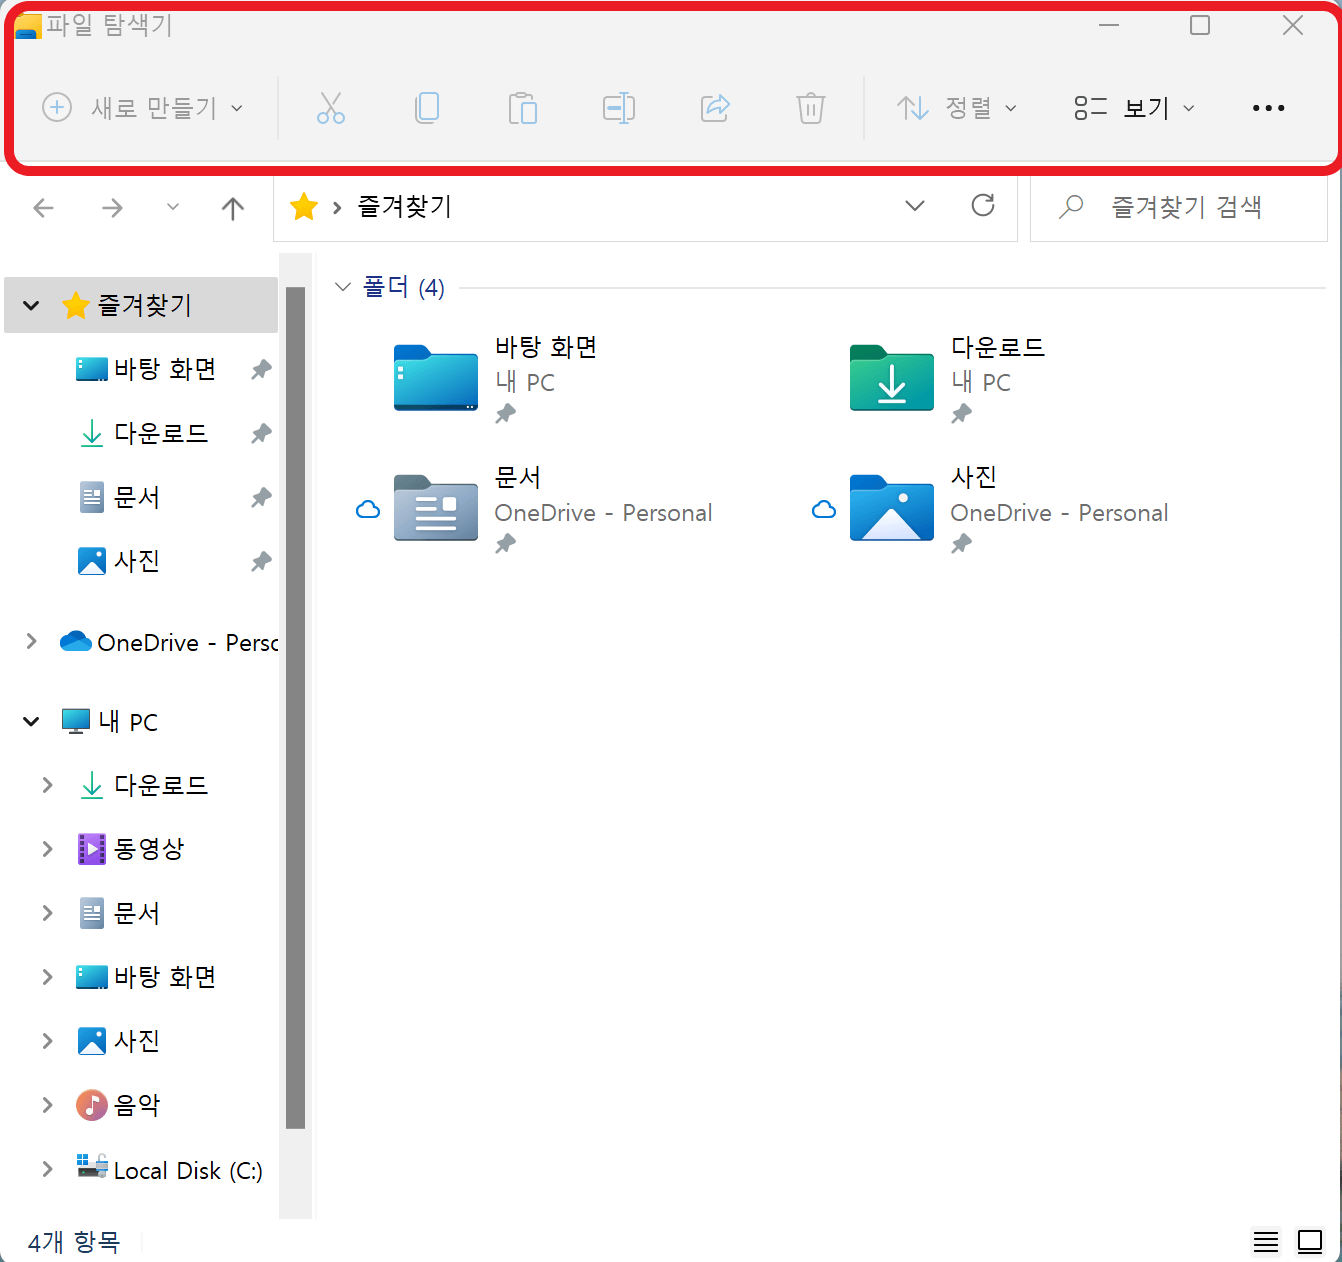Screen dimensions: 1342x1262
Task: Click the Delete trash can icon
Action: pos(811,108)
